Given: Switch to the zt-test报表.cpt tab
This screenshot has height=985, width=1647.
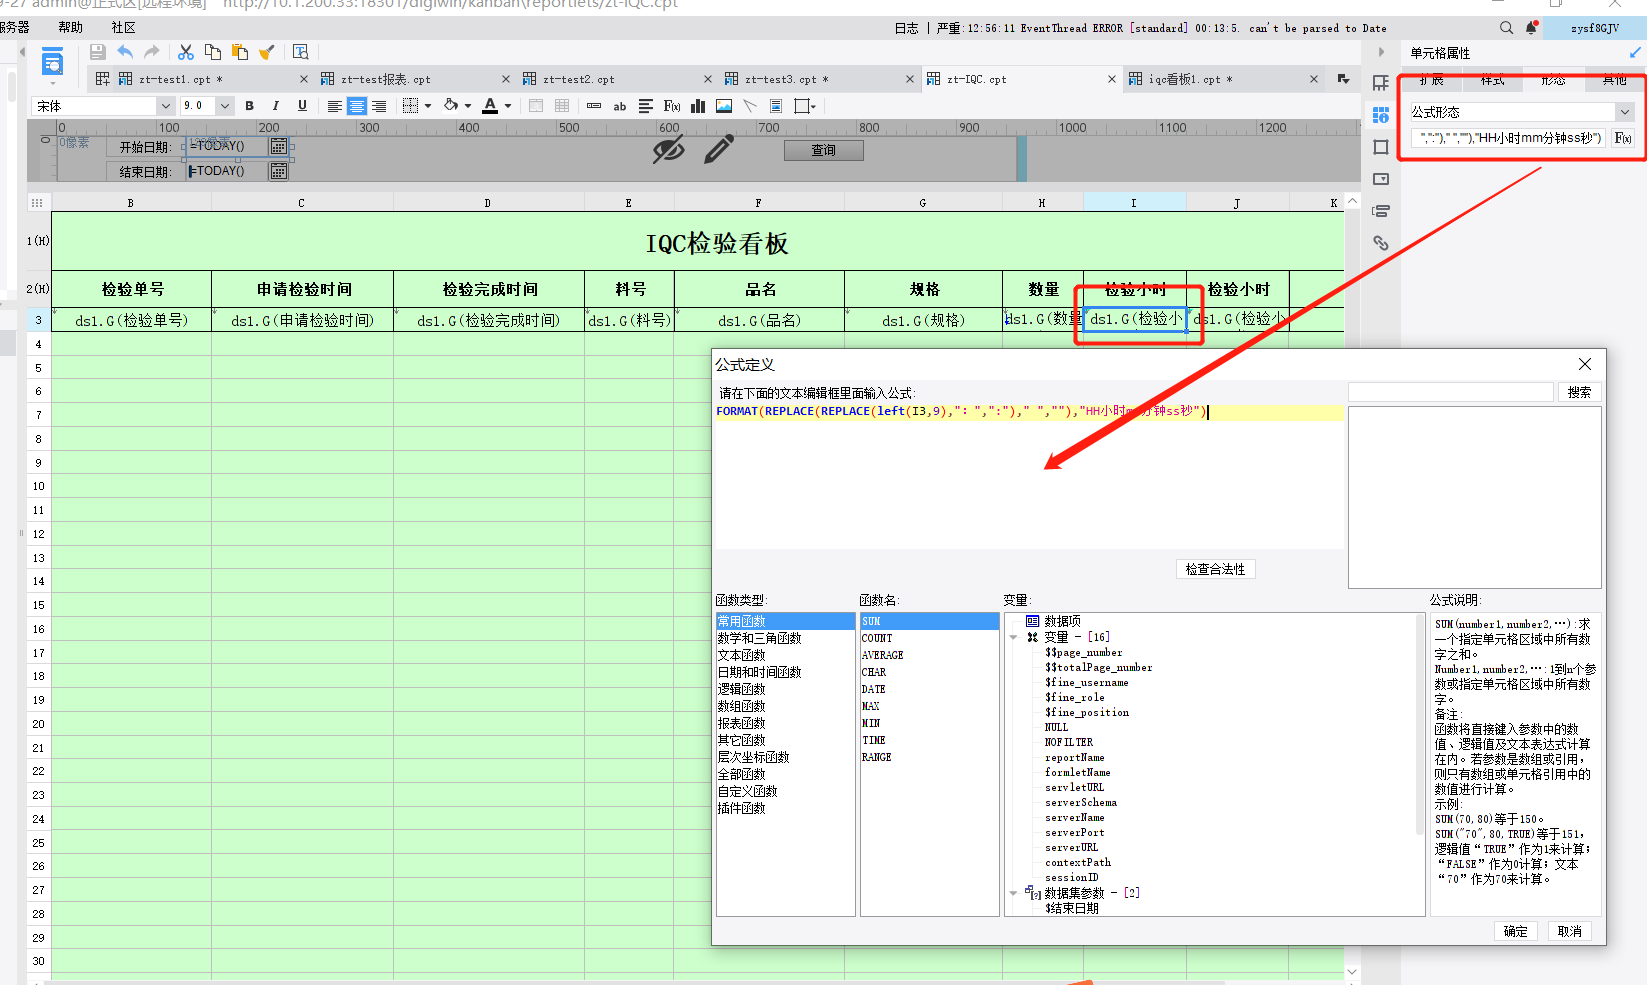Looking at the screenshot, I should [414, 79].
